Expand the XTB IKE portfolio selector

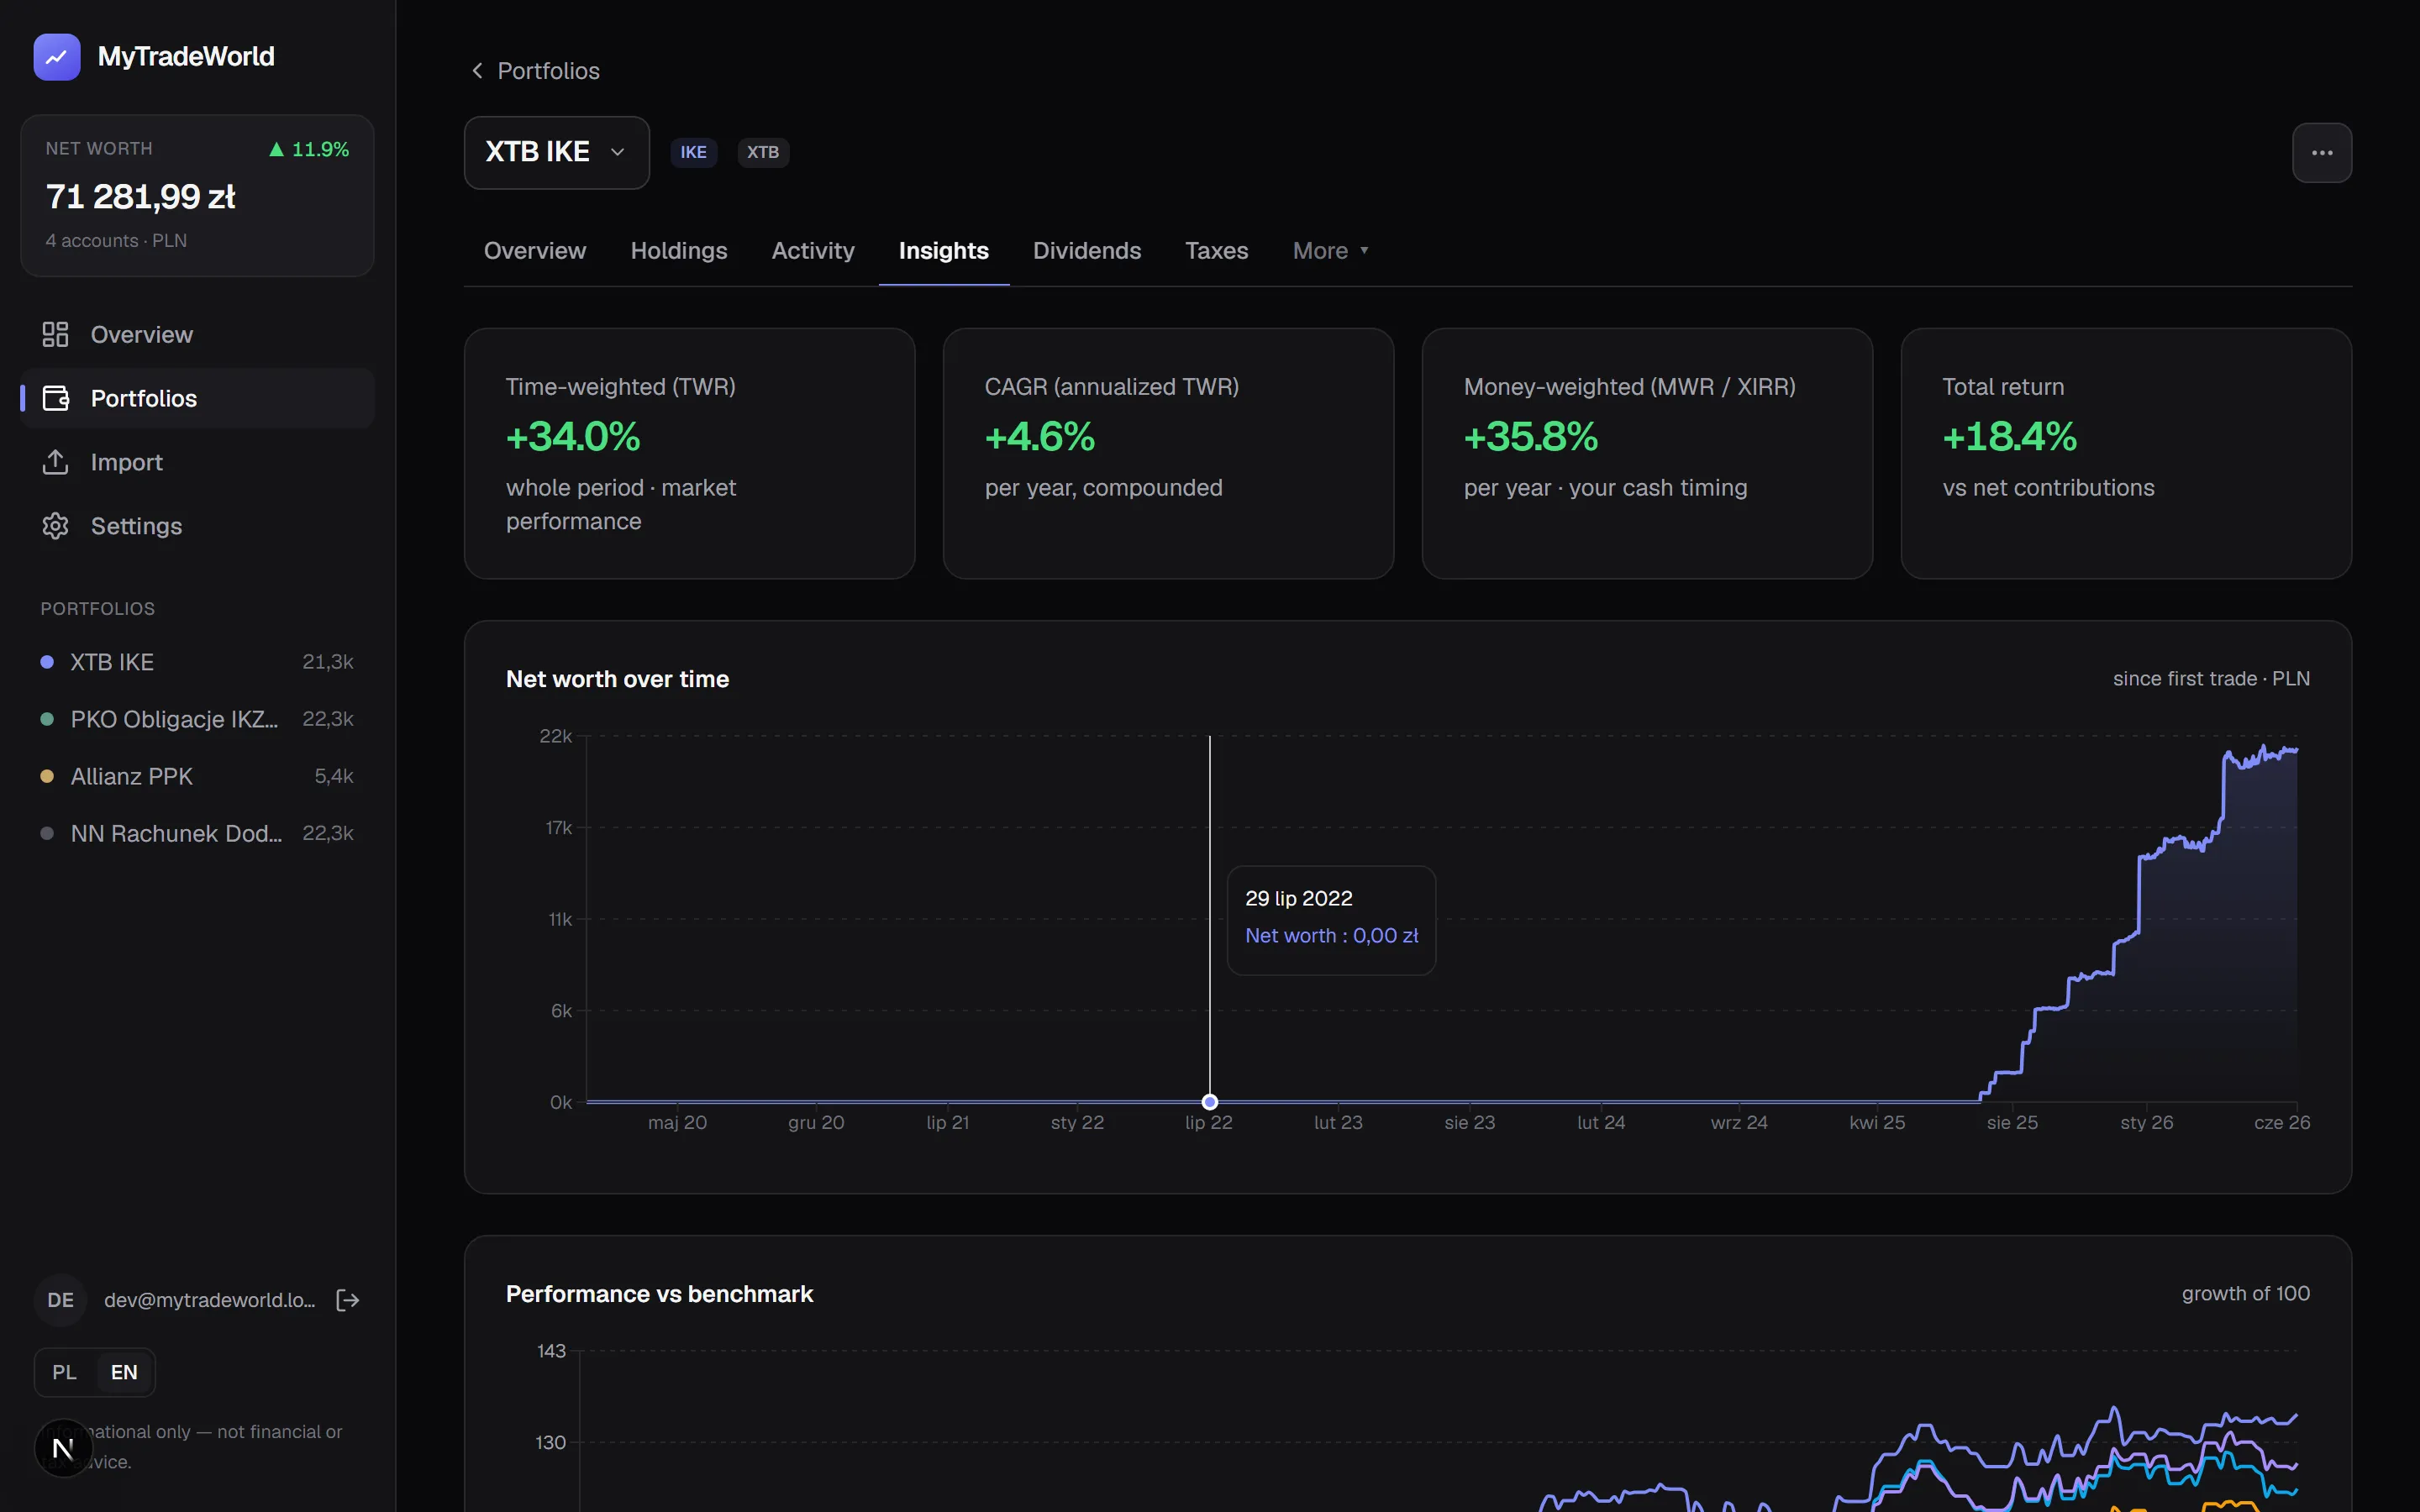pos(557,152)
